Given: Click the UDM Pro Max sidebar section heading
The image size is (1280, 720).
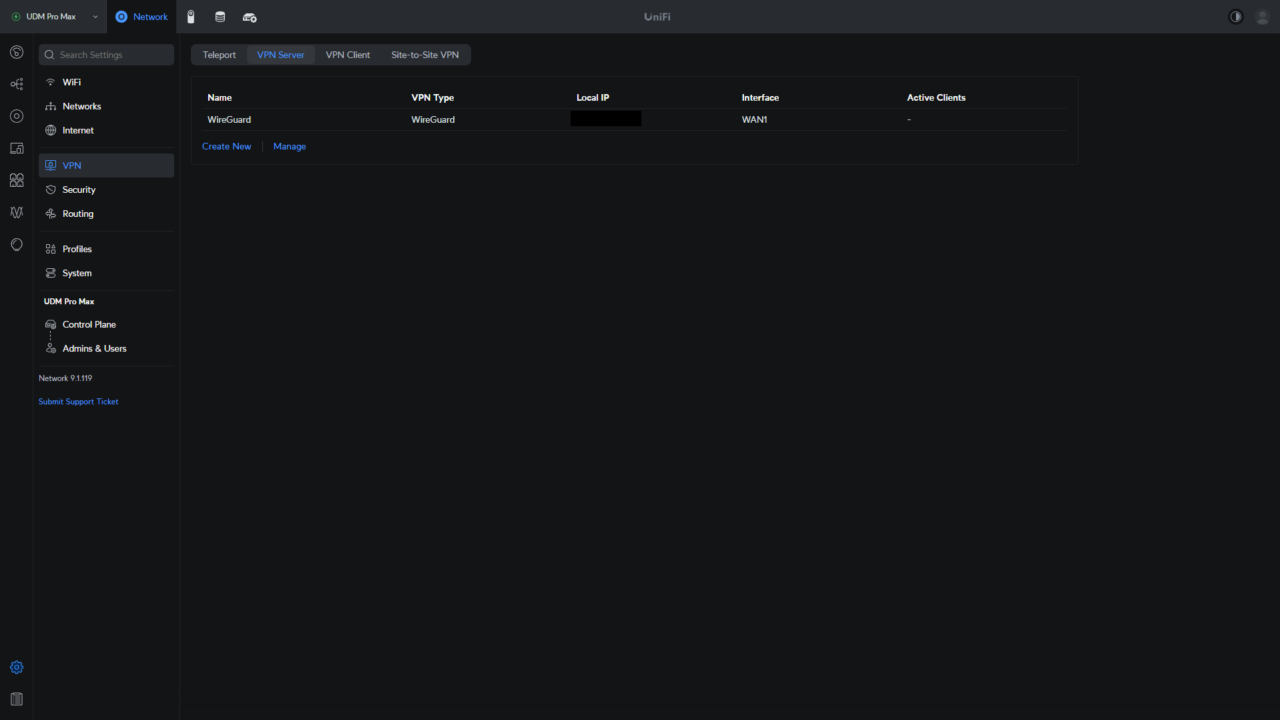Looking at the screenshot, I should click(x=69, y=301).
